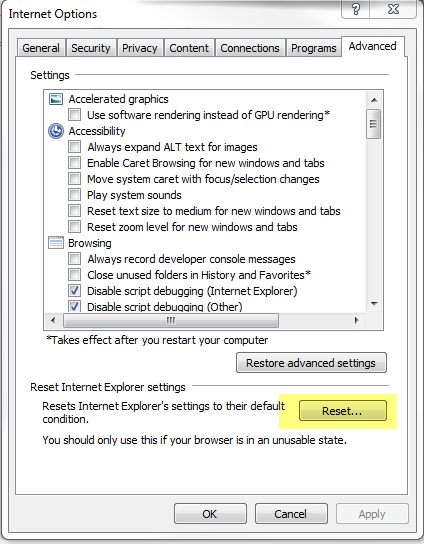Click the Accelerated graphics category icon
The image size is (424, 544).
point(56,99)
